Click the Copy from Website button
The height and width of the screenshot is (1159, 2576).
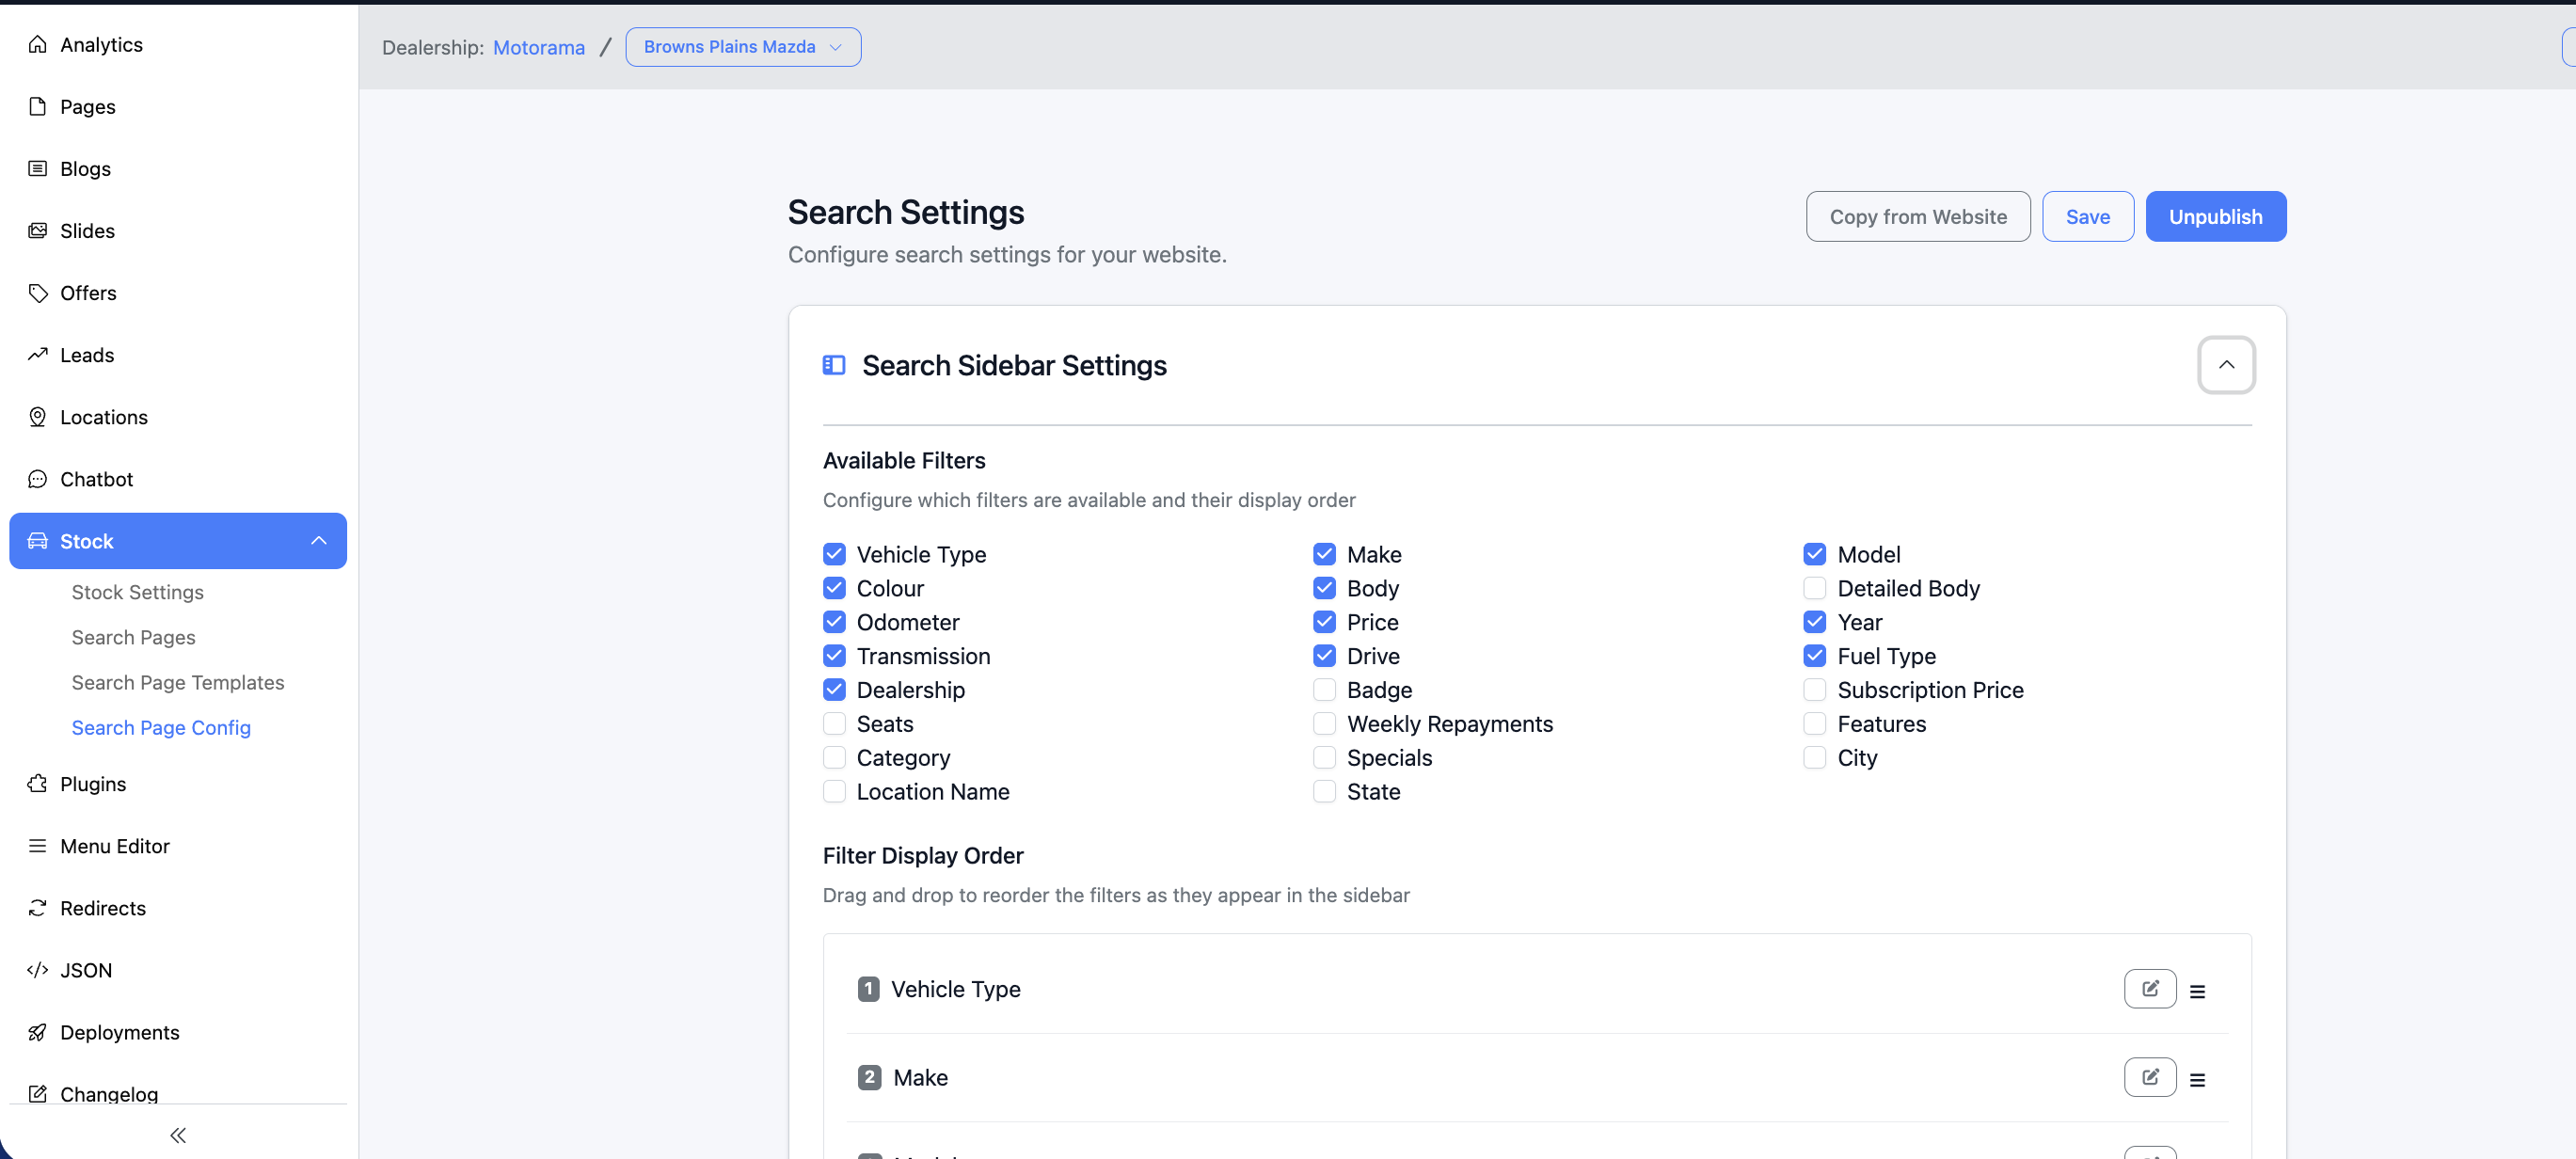point(1917,217)
